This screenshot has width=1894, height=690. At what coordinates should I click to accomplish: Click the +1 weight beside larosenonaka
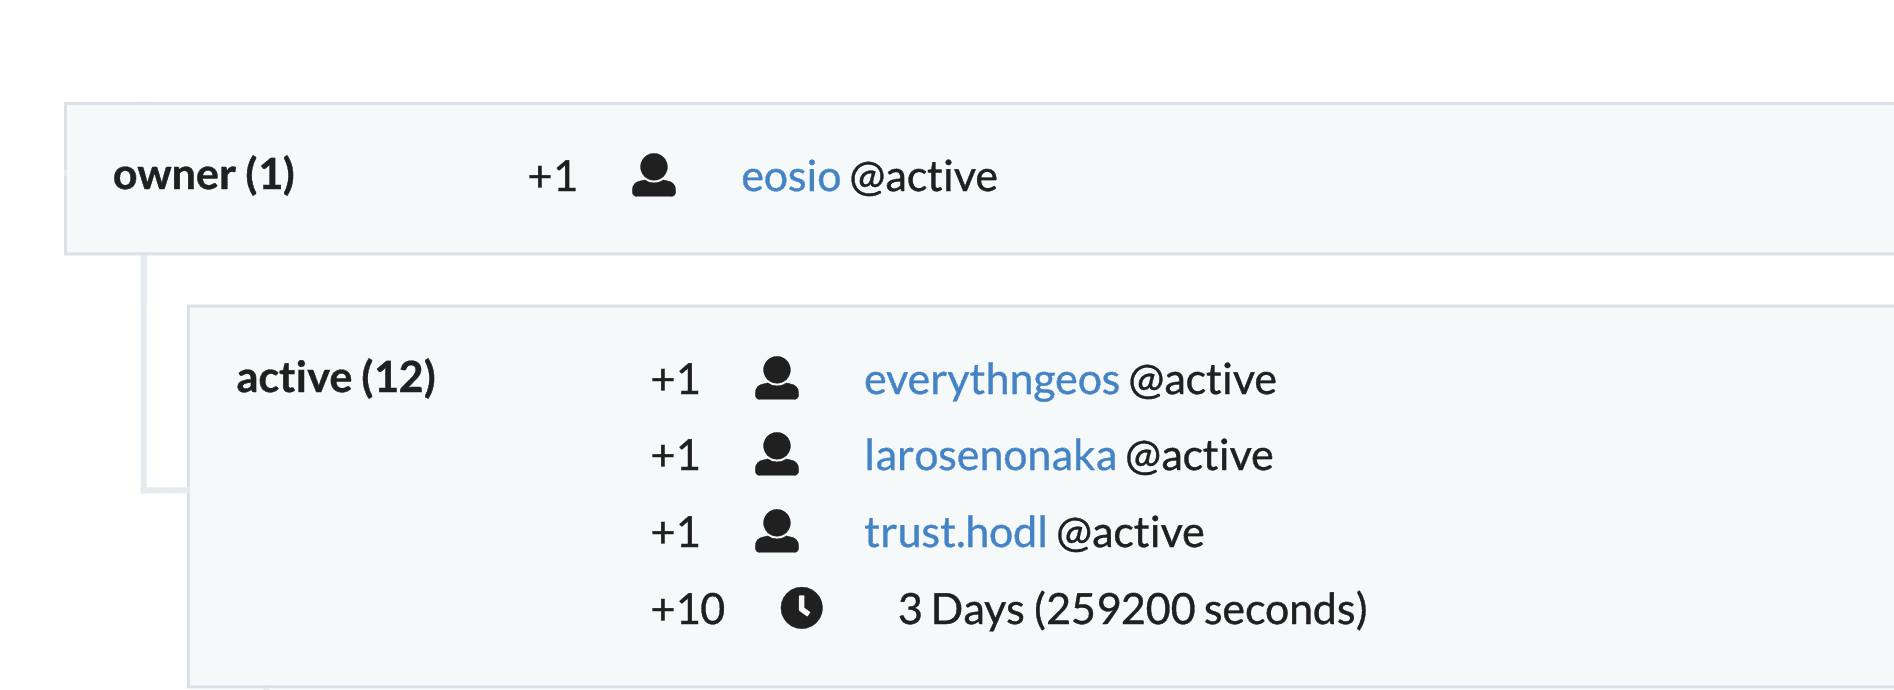[x=675, y=456]
